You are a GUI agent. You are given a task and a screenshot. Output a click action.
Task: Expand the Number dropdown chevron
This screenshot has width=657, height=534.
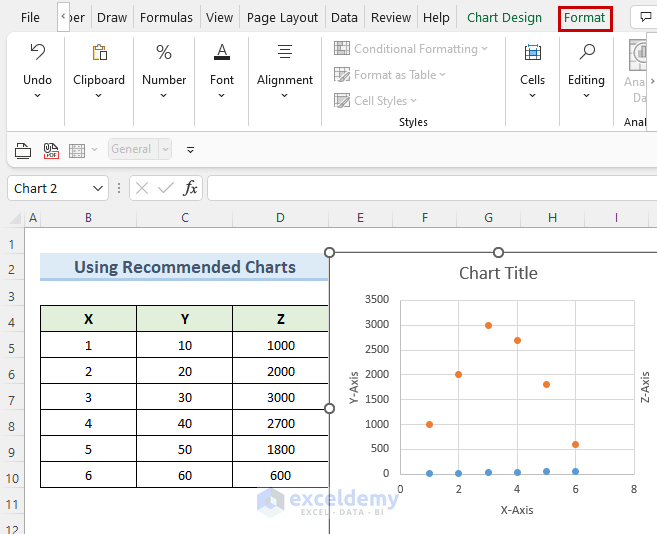(163, 96)
